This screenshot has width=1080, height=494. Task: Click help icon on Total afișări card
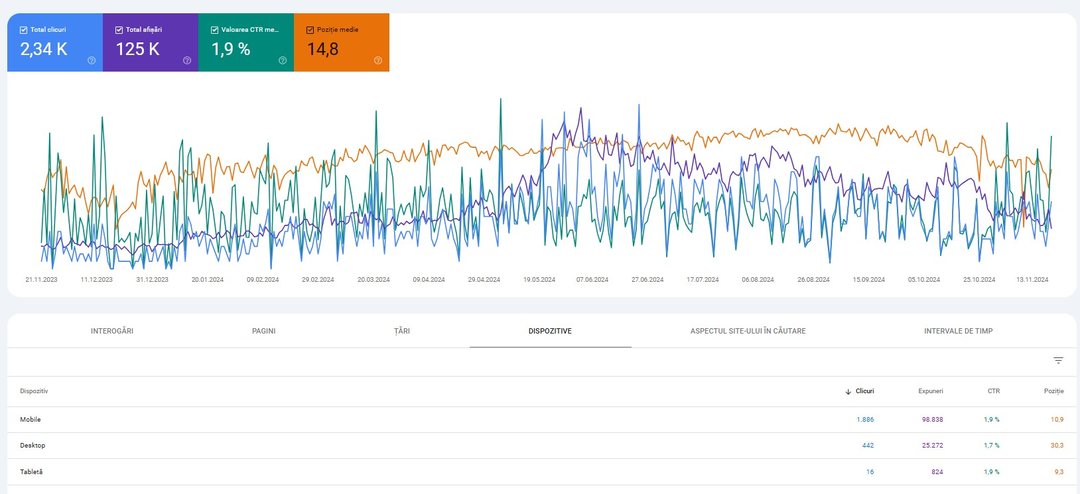[x=187, y=60]
